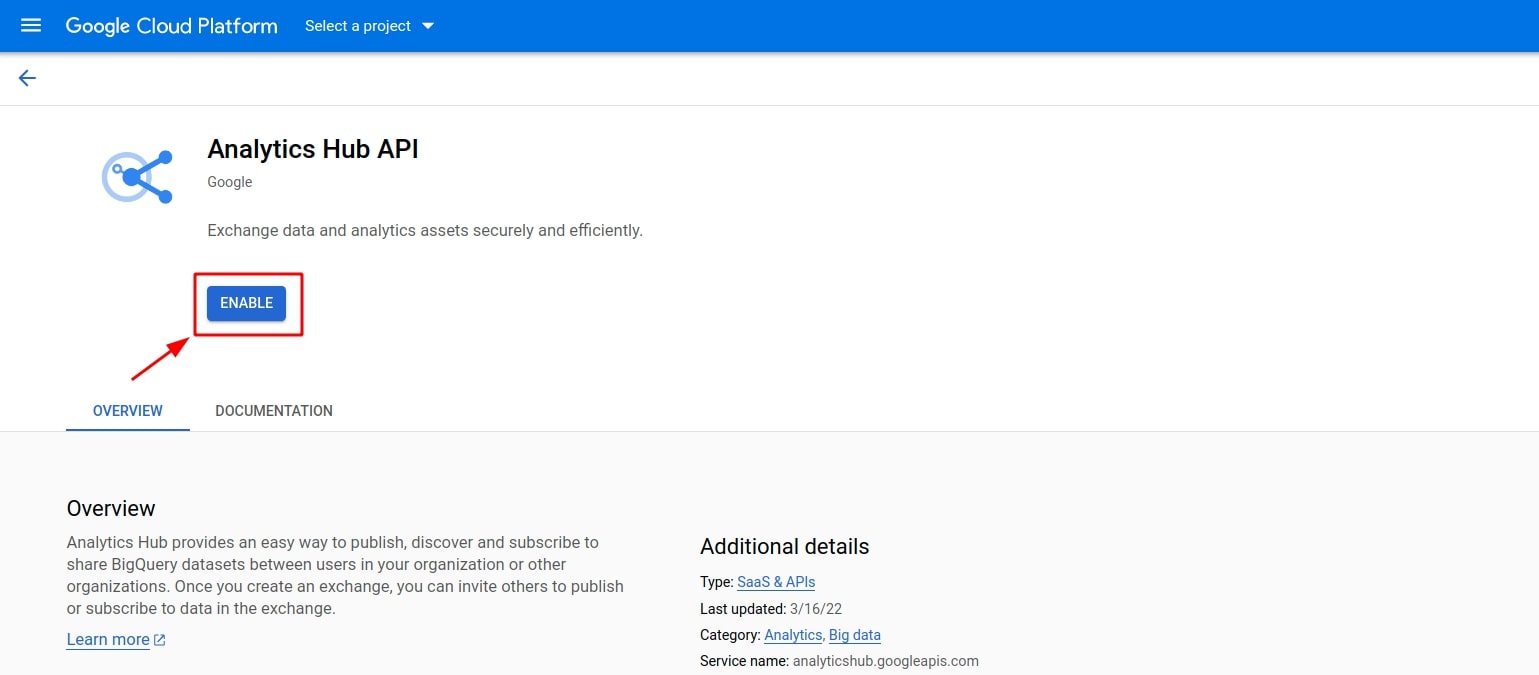Image resolution: width=1539 pixels, height=675 pixels.
Task: Open the Big data category link
Action: [855, 635]
